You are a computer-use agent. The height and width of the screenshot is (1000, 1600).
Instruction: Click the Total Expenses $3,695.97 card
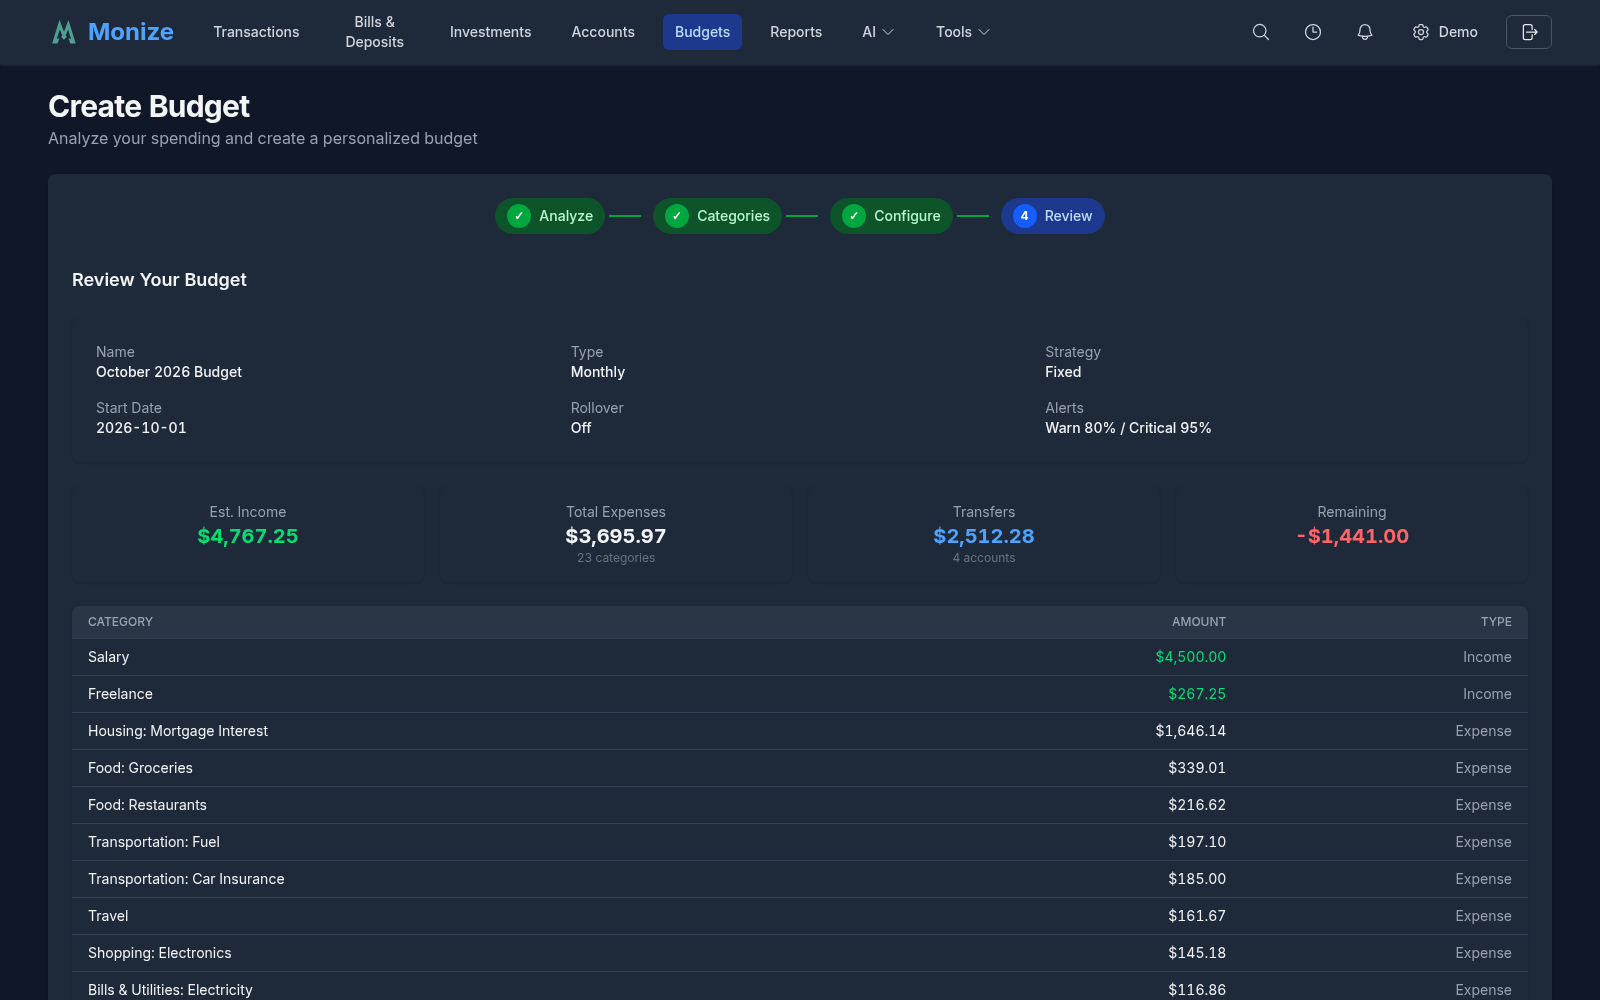coord(616,534)
